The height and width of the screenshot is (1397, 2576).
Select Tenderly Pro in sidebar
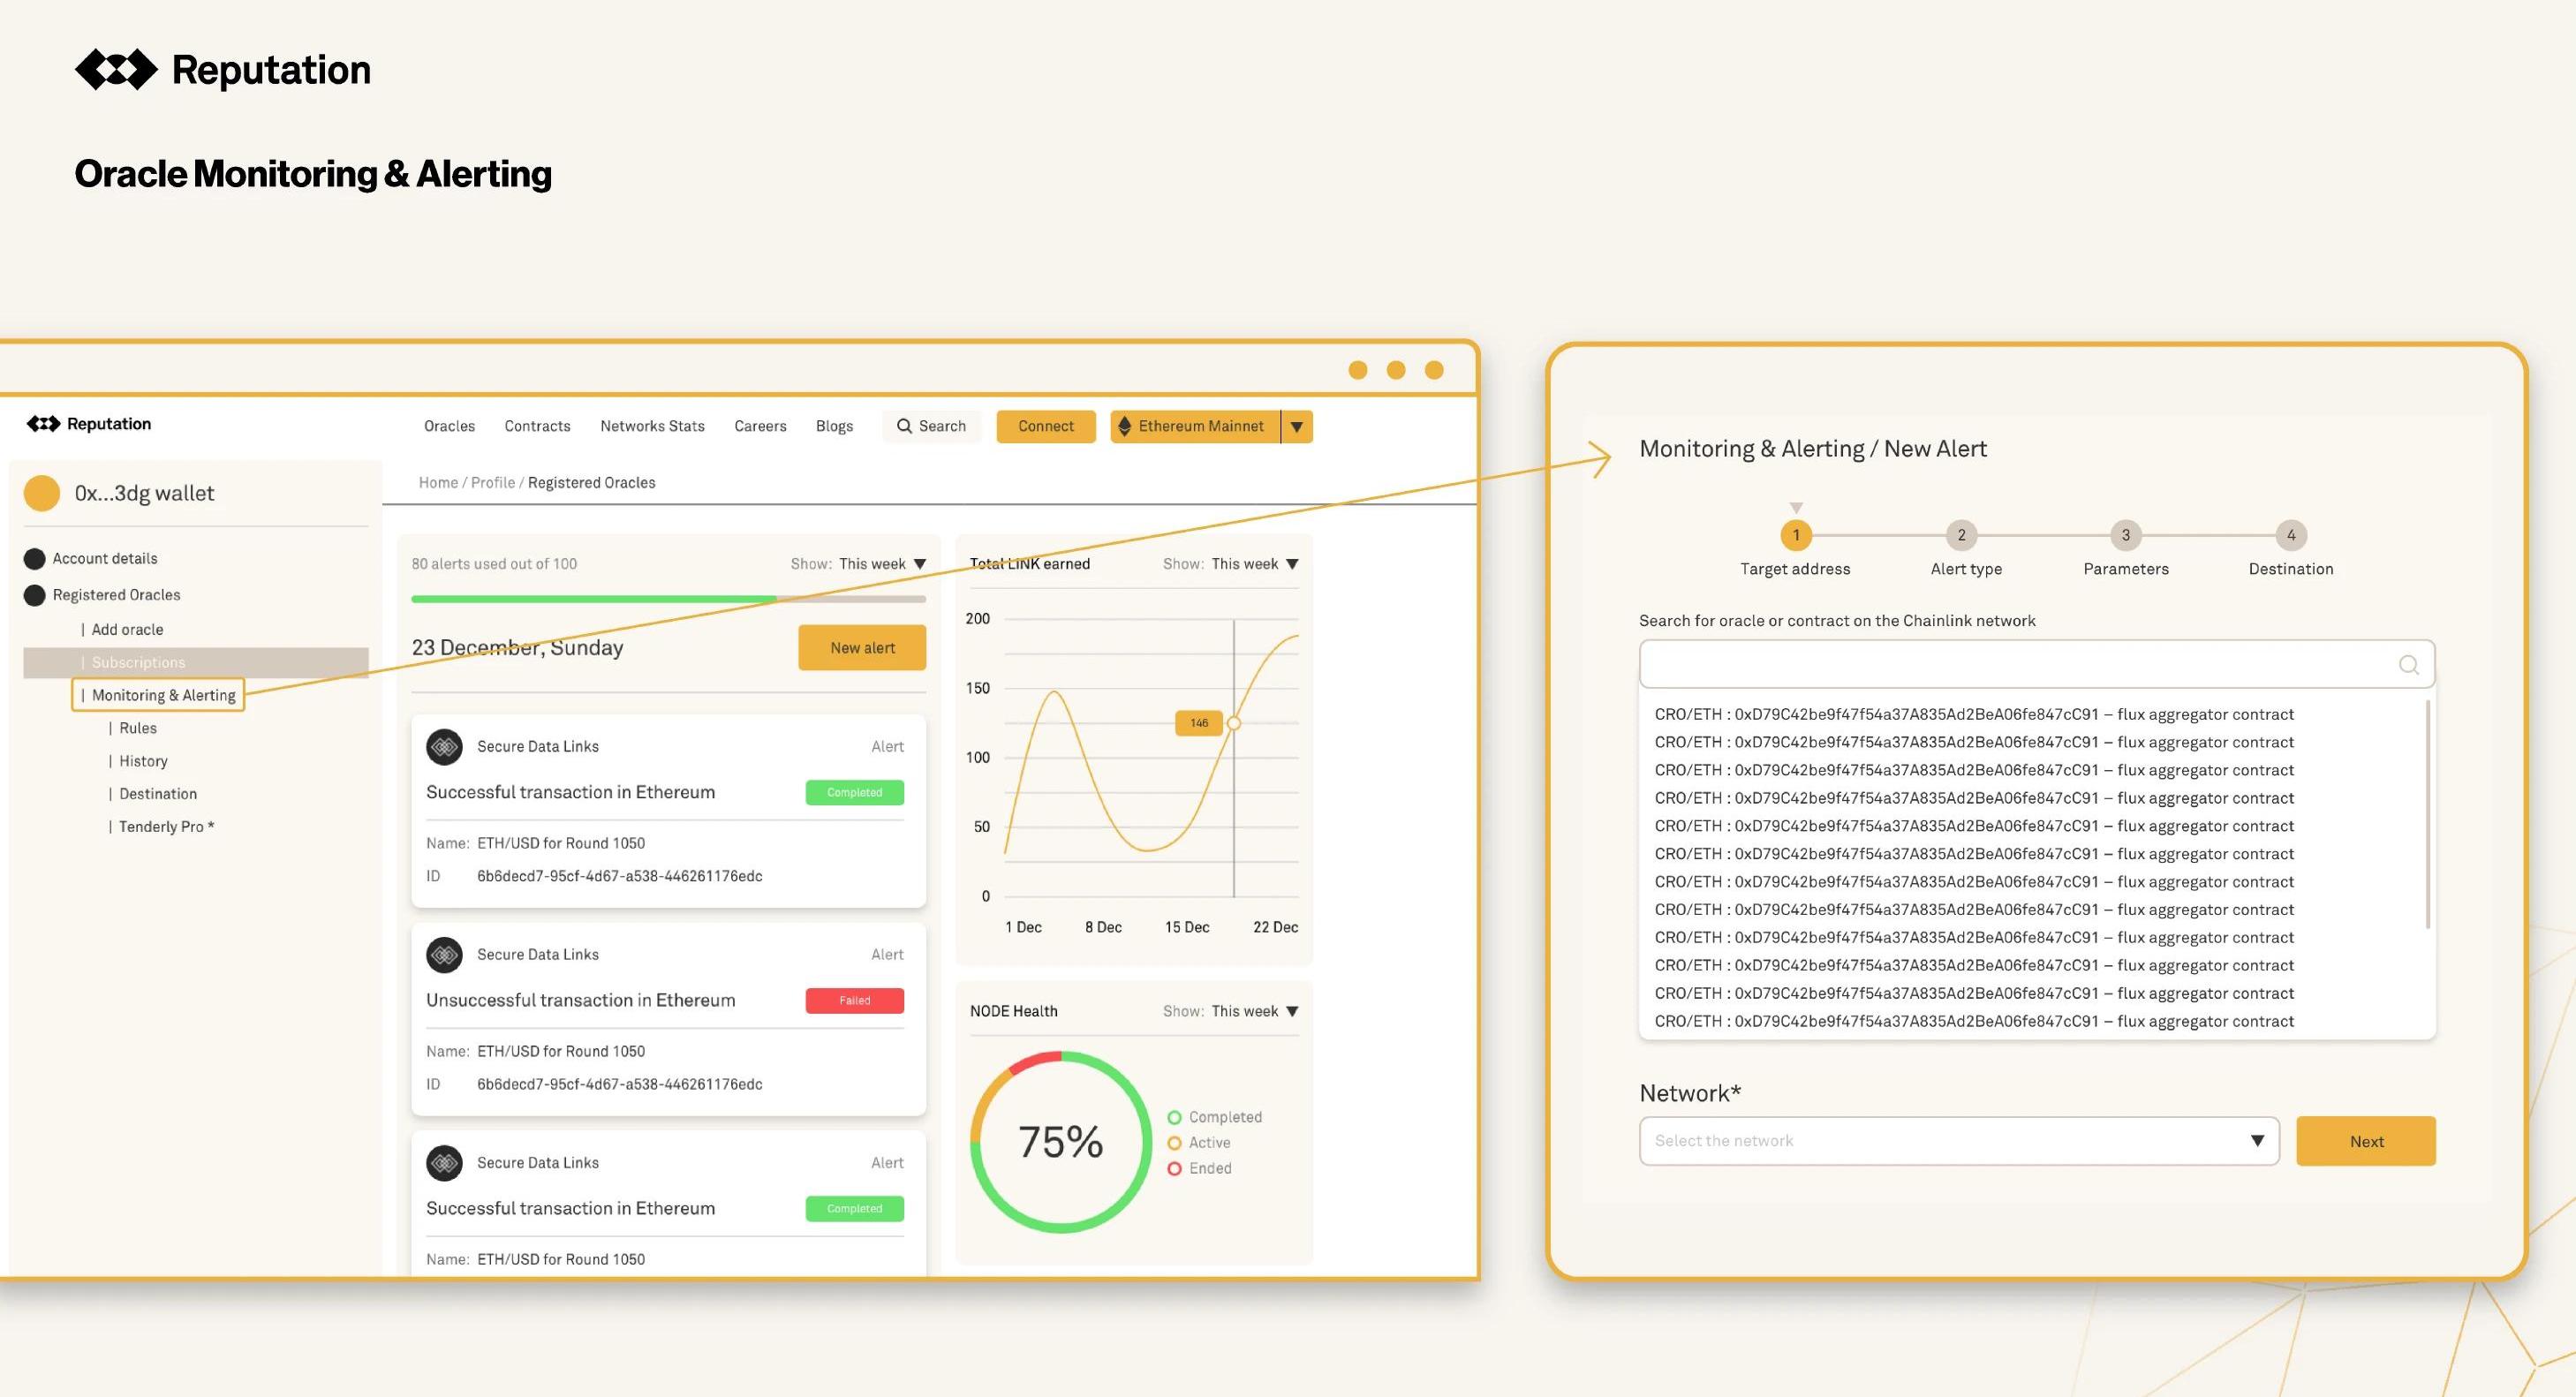(166, 827)
